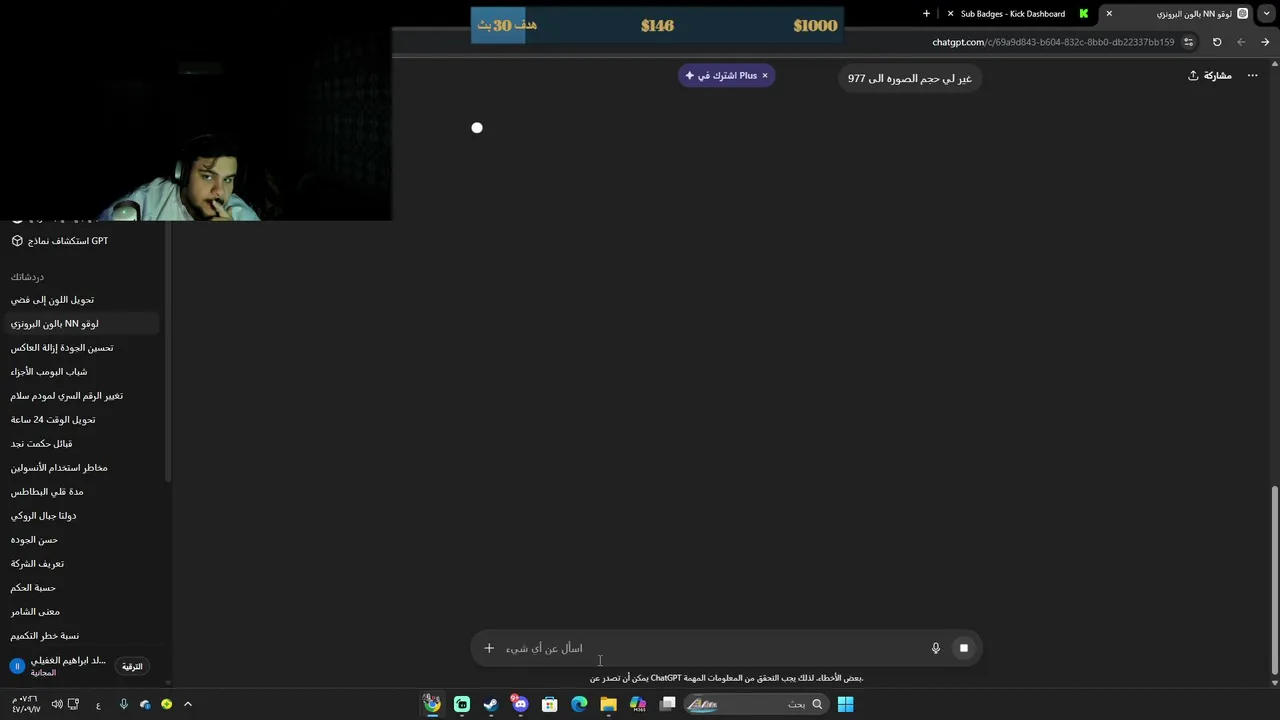Viewport: 1280px width, 720px height.
Task: Open Task View on the taskbar
Action: click(x=668, y=704)
